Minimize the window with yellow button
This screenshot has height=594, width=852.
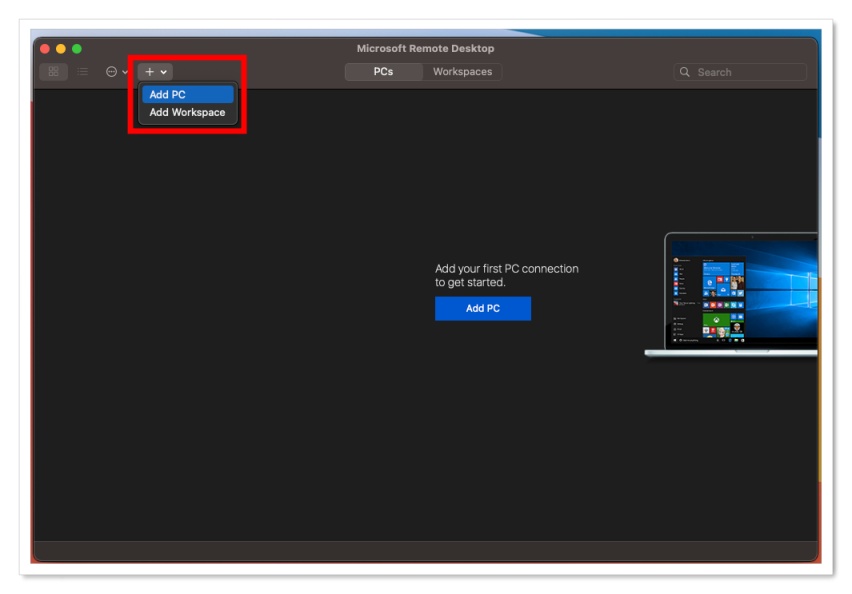[61, 49]
